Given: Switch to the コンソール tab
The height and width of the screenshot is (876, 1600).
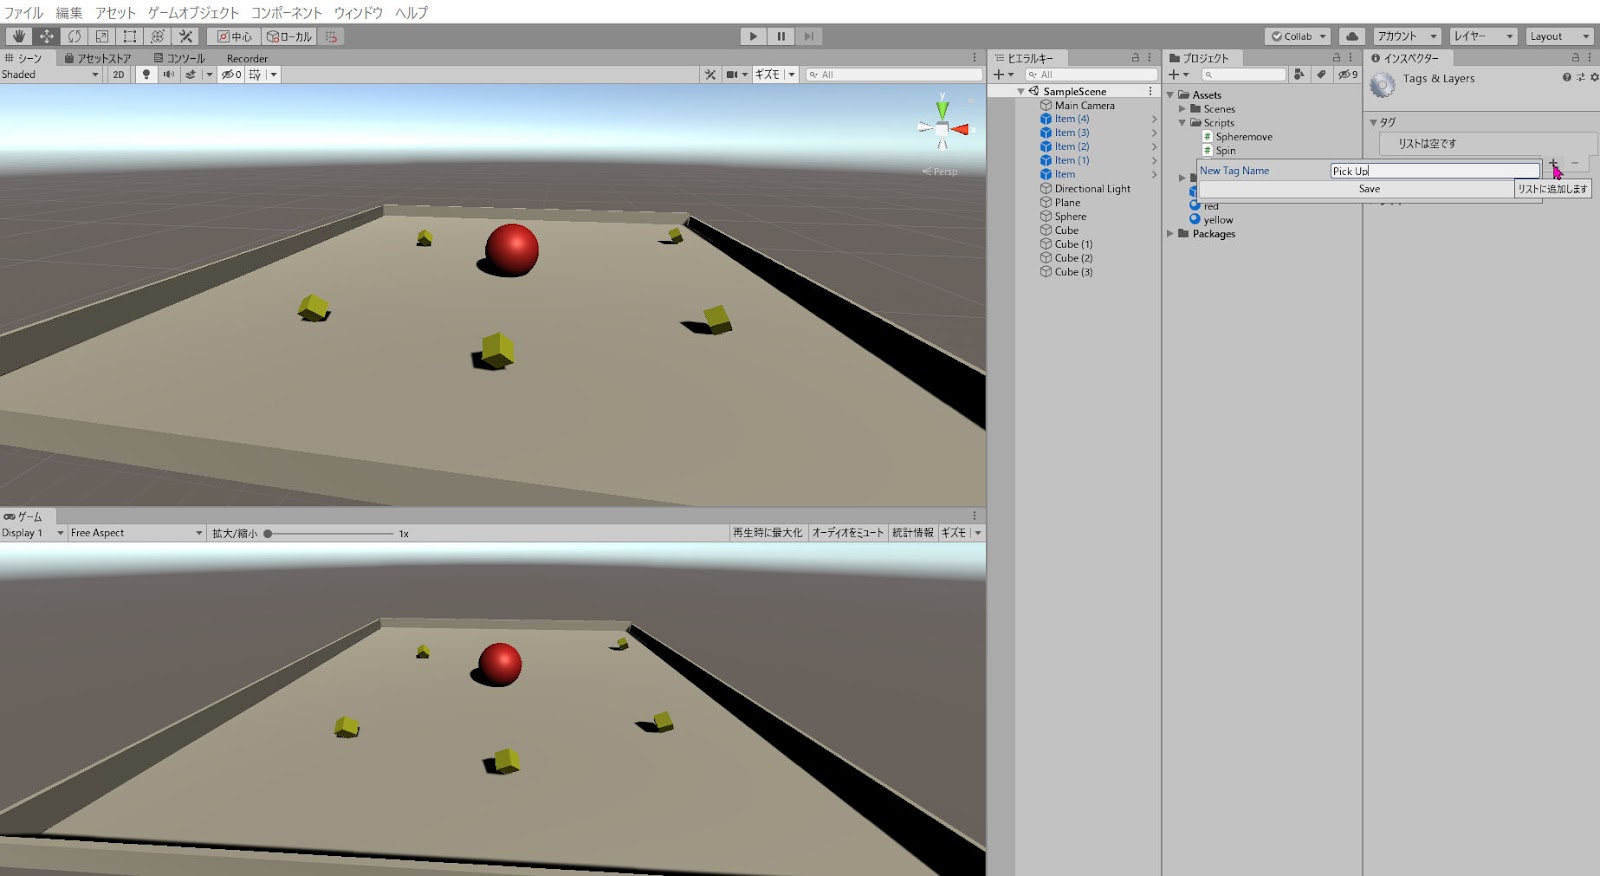Looking at the screenshot, I should pos(179,58).
